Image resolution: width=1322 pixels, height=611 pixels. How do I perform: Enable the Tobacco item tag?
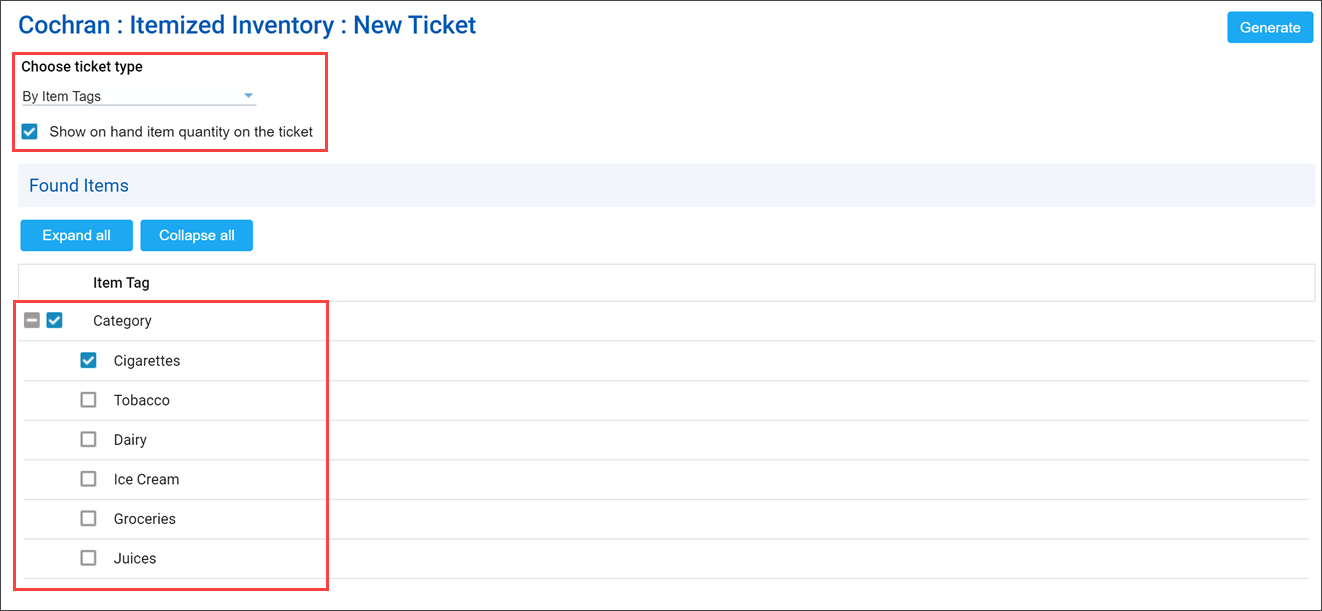click(88, 399)
